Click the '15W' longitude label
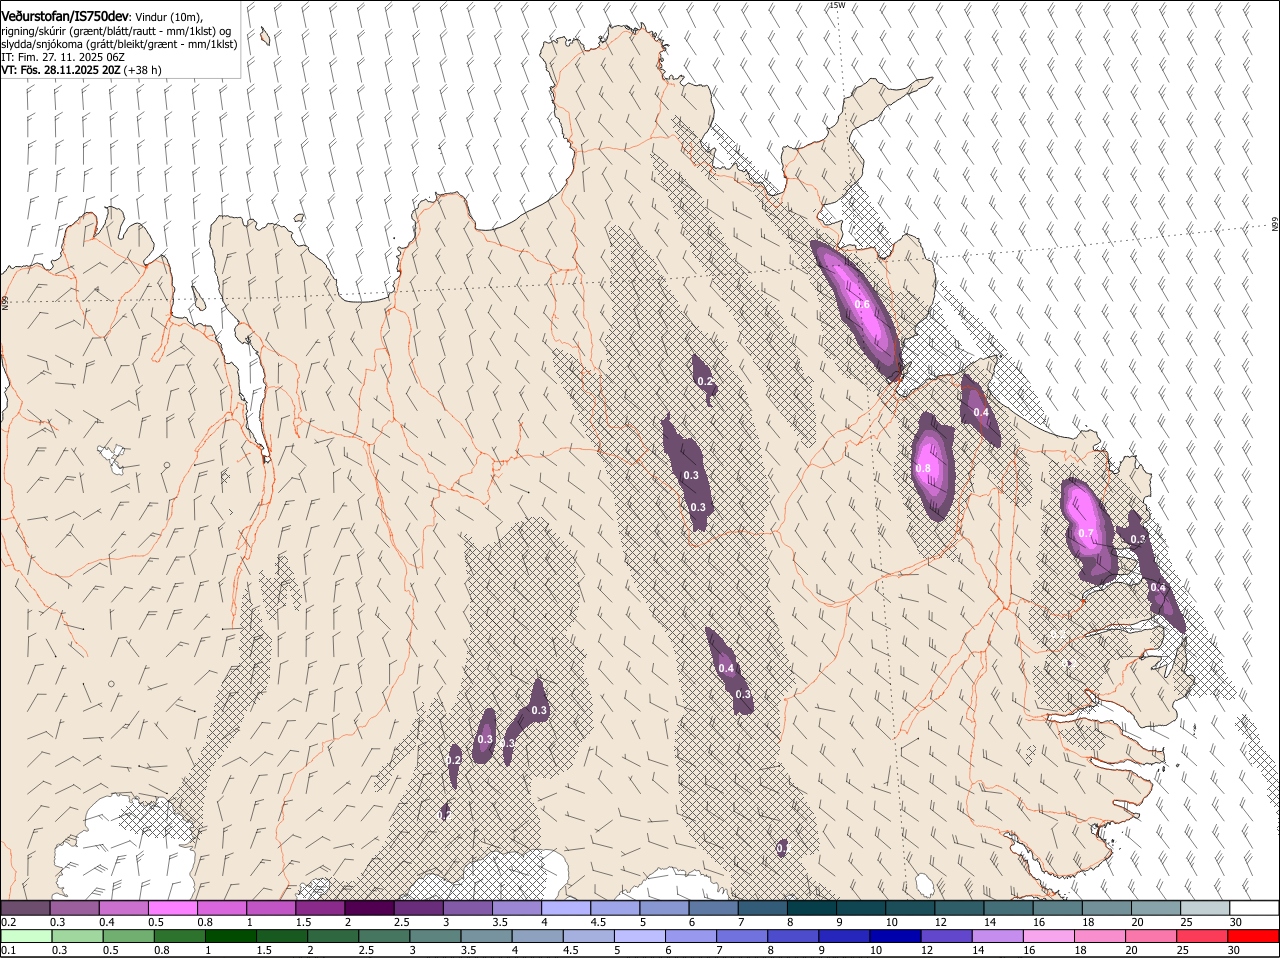 pyautogui.click(x=837, y=6)
